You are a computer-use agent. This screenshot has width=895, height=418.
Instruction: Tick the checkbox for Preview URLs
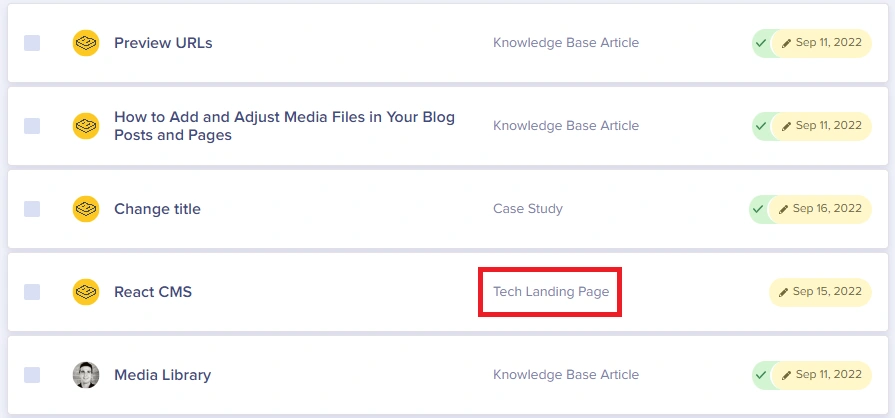tap(32, 43)
